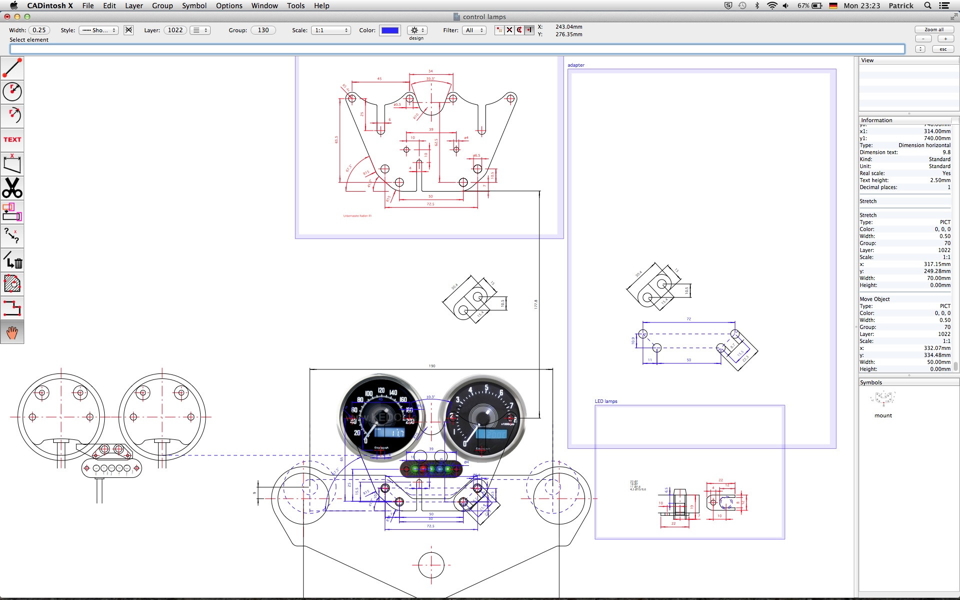
Task: Click the Group 130 field
Action: click(263, 30)
